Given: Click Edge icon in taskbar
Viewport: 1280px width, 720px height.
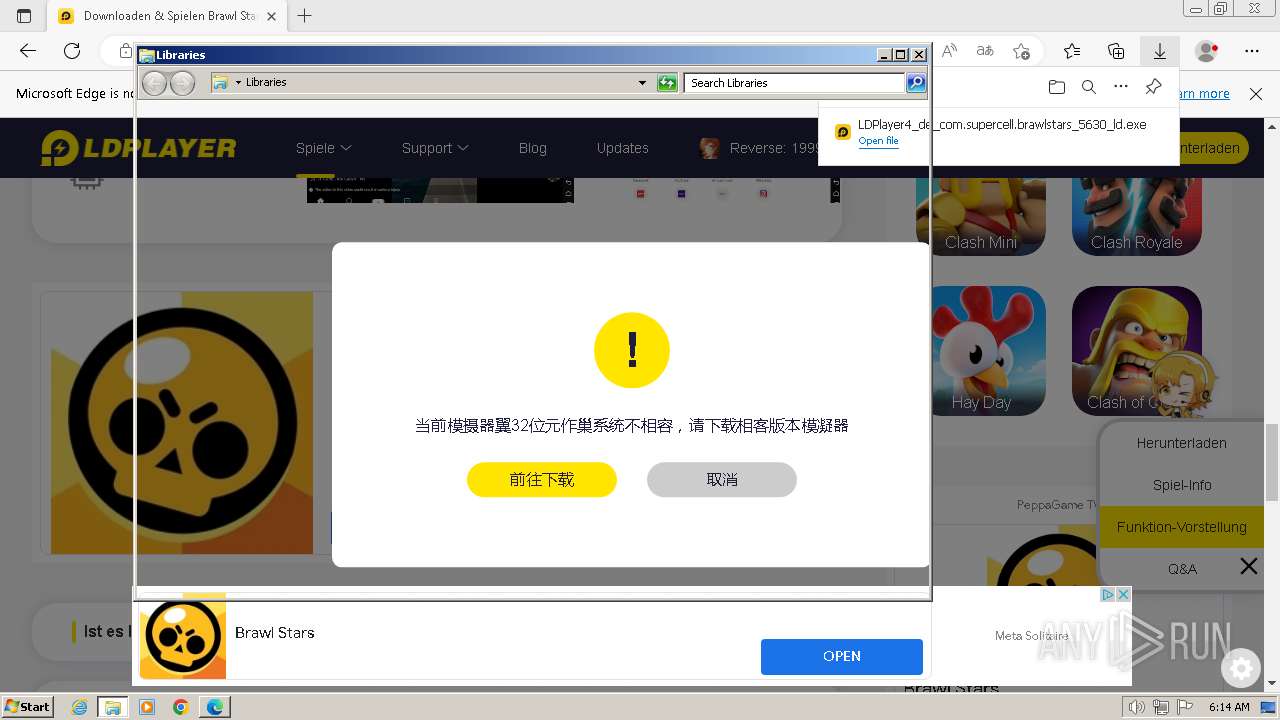Looking at the screenshot, I should (x=215, y=707).
